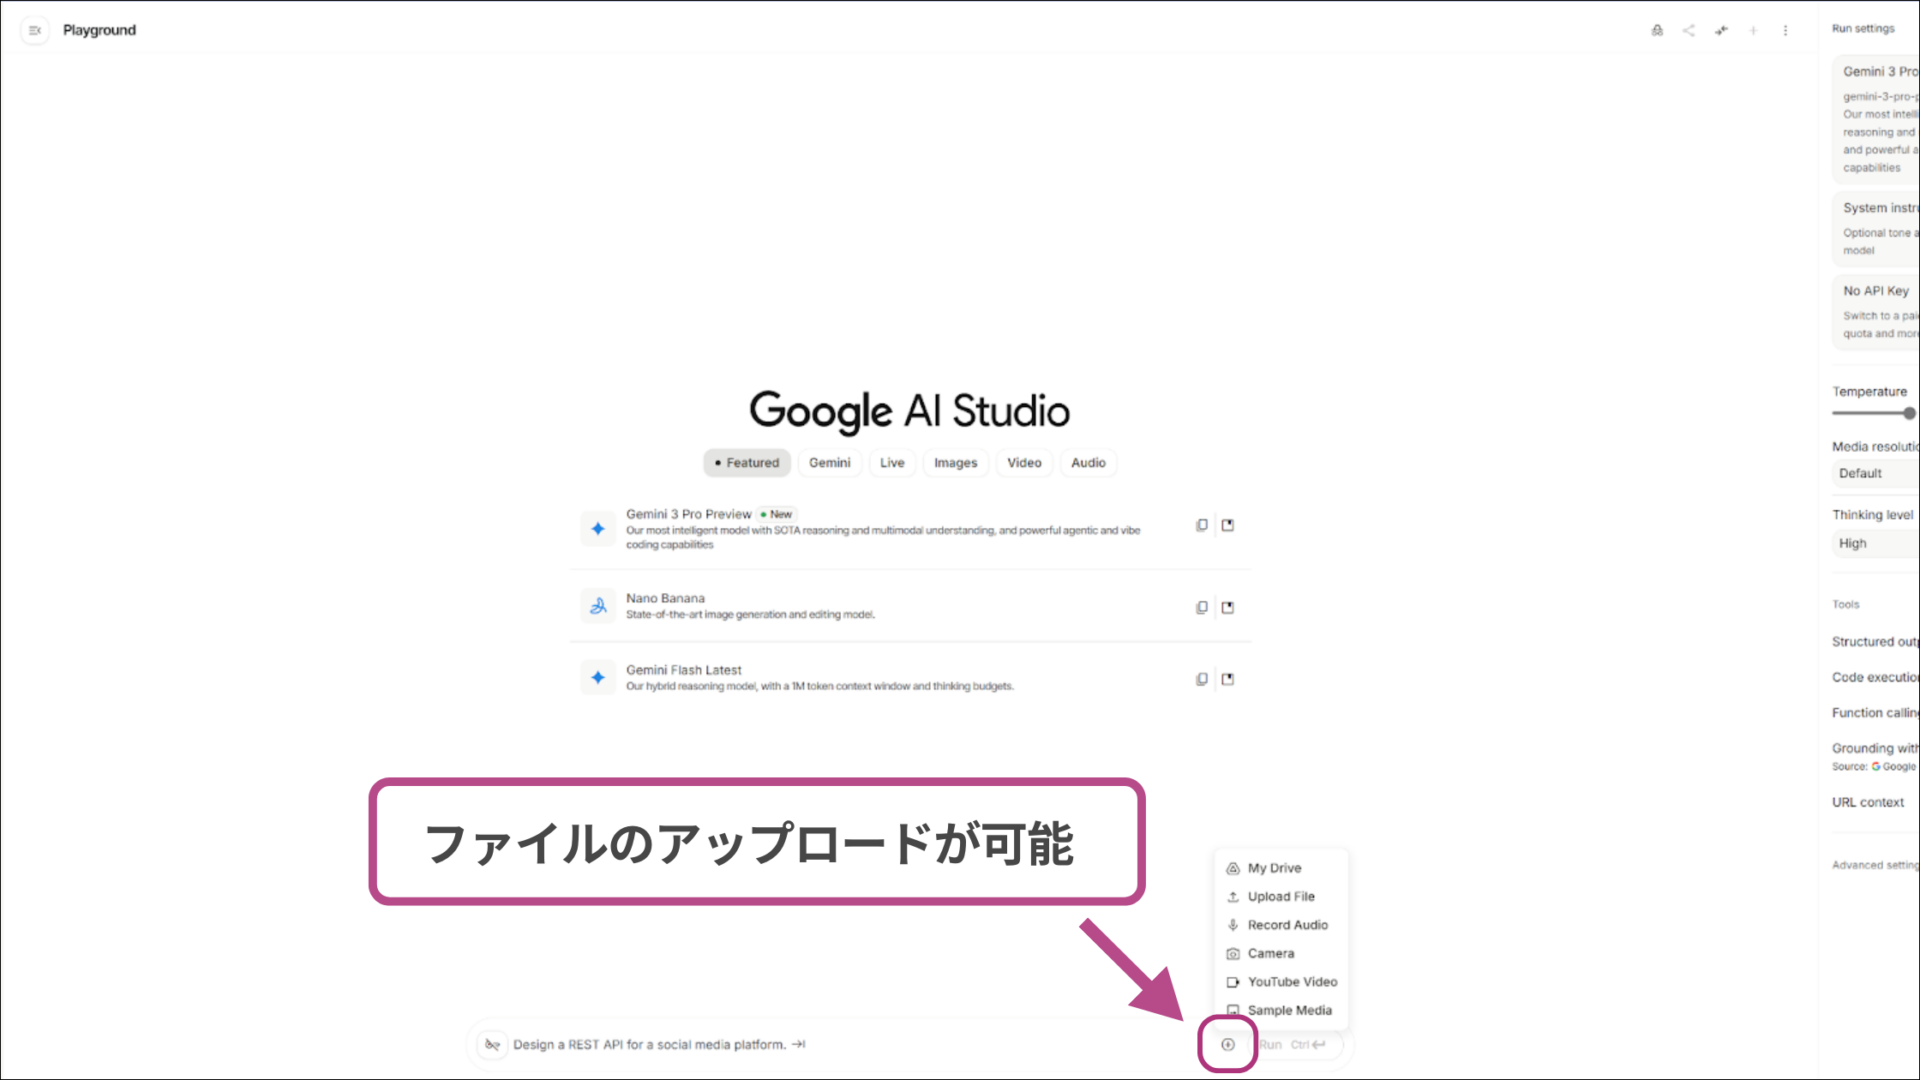Expand the Advanced settings section
This screenshot has height=1080, width=1920.
coord(1873,864)
